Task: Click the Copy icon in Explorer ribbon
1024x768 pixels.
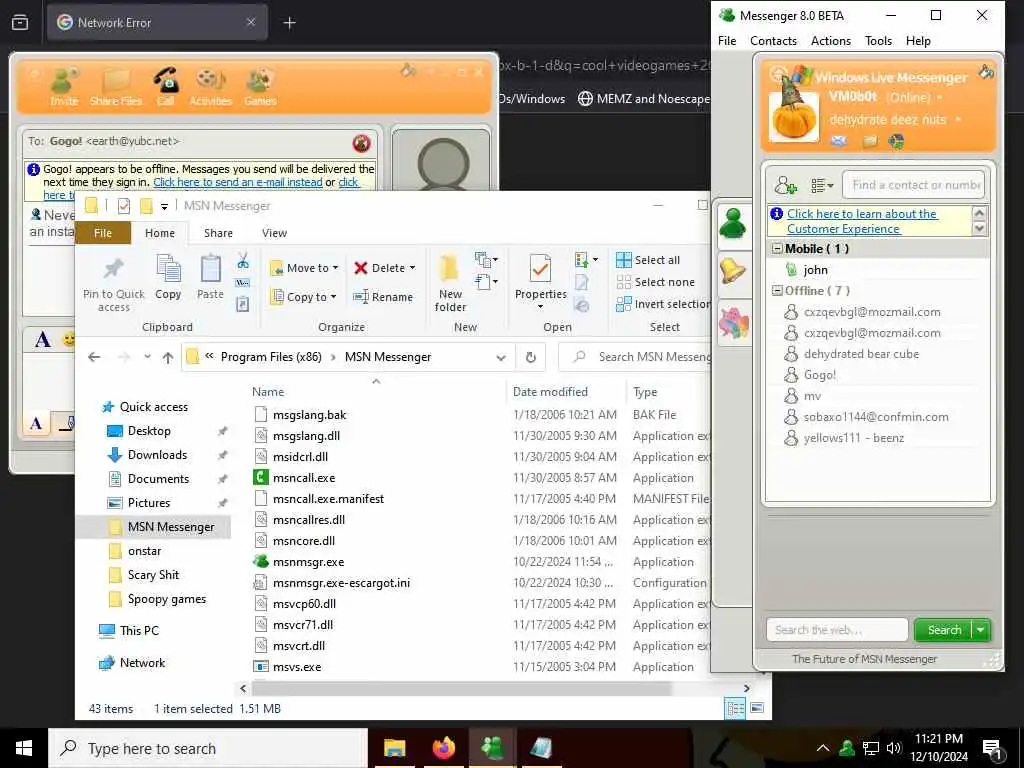Action: click(x=168, y=278)
